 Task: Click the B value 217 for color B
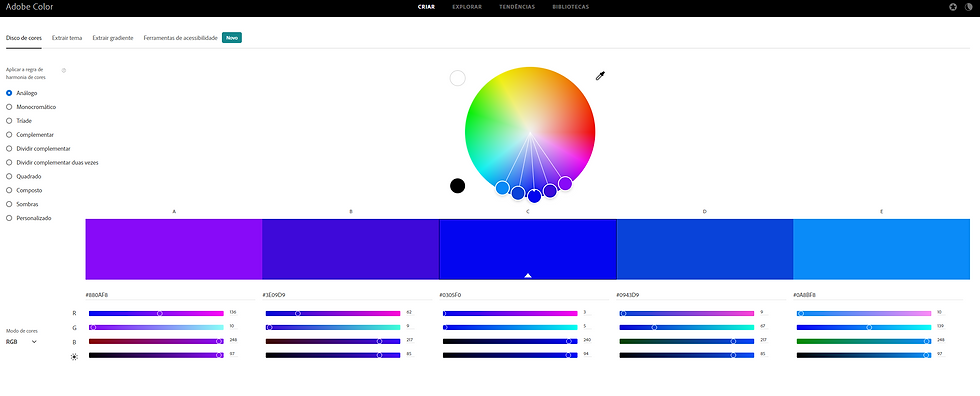coord(410,340)
